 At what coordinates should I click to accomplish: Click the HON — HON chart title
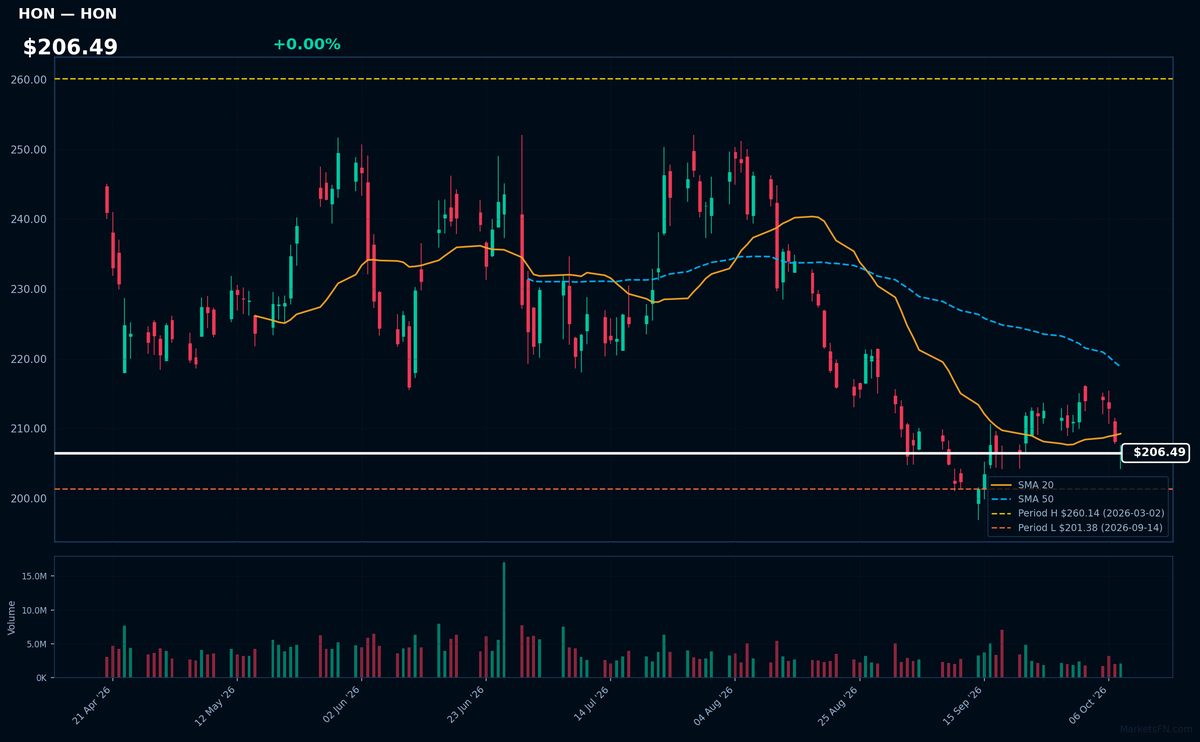point(67,14)
